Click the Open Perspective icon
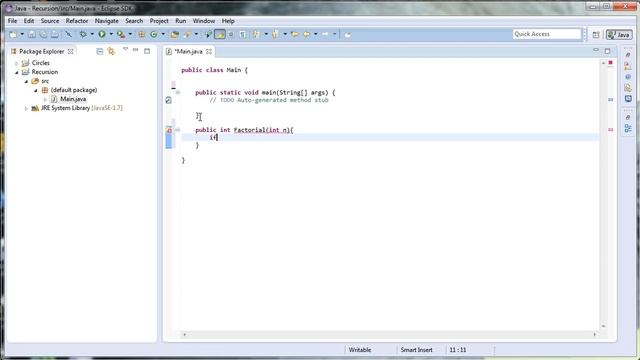The height and width of the screenshot is (360, 640). click(x=596, y=35)
